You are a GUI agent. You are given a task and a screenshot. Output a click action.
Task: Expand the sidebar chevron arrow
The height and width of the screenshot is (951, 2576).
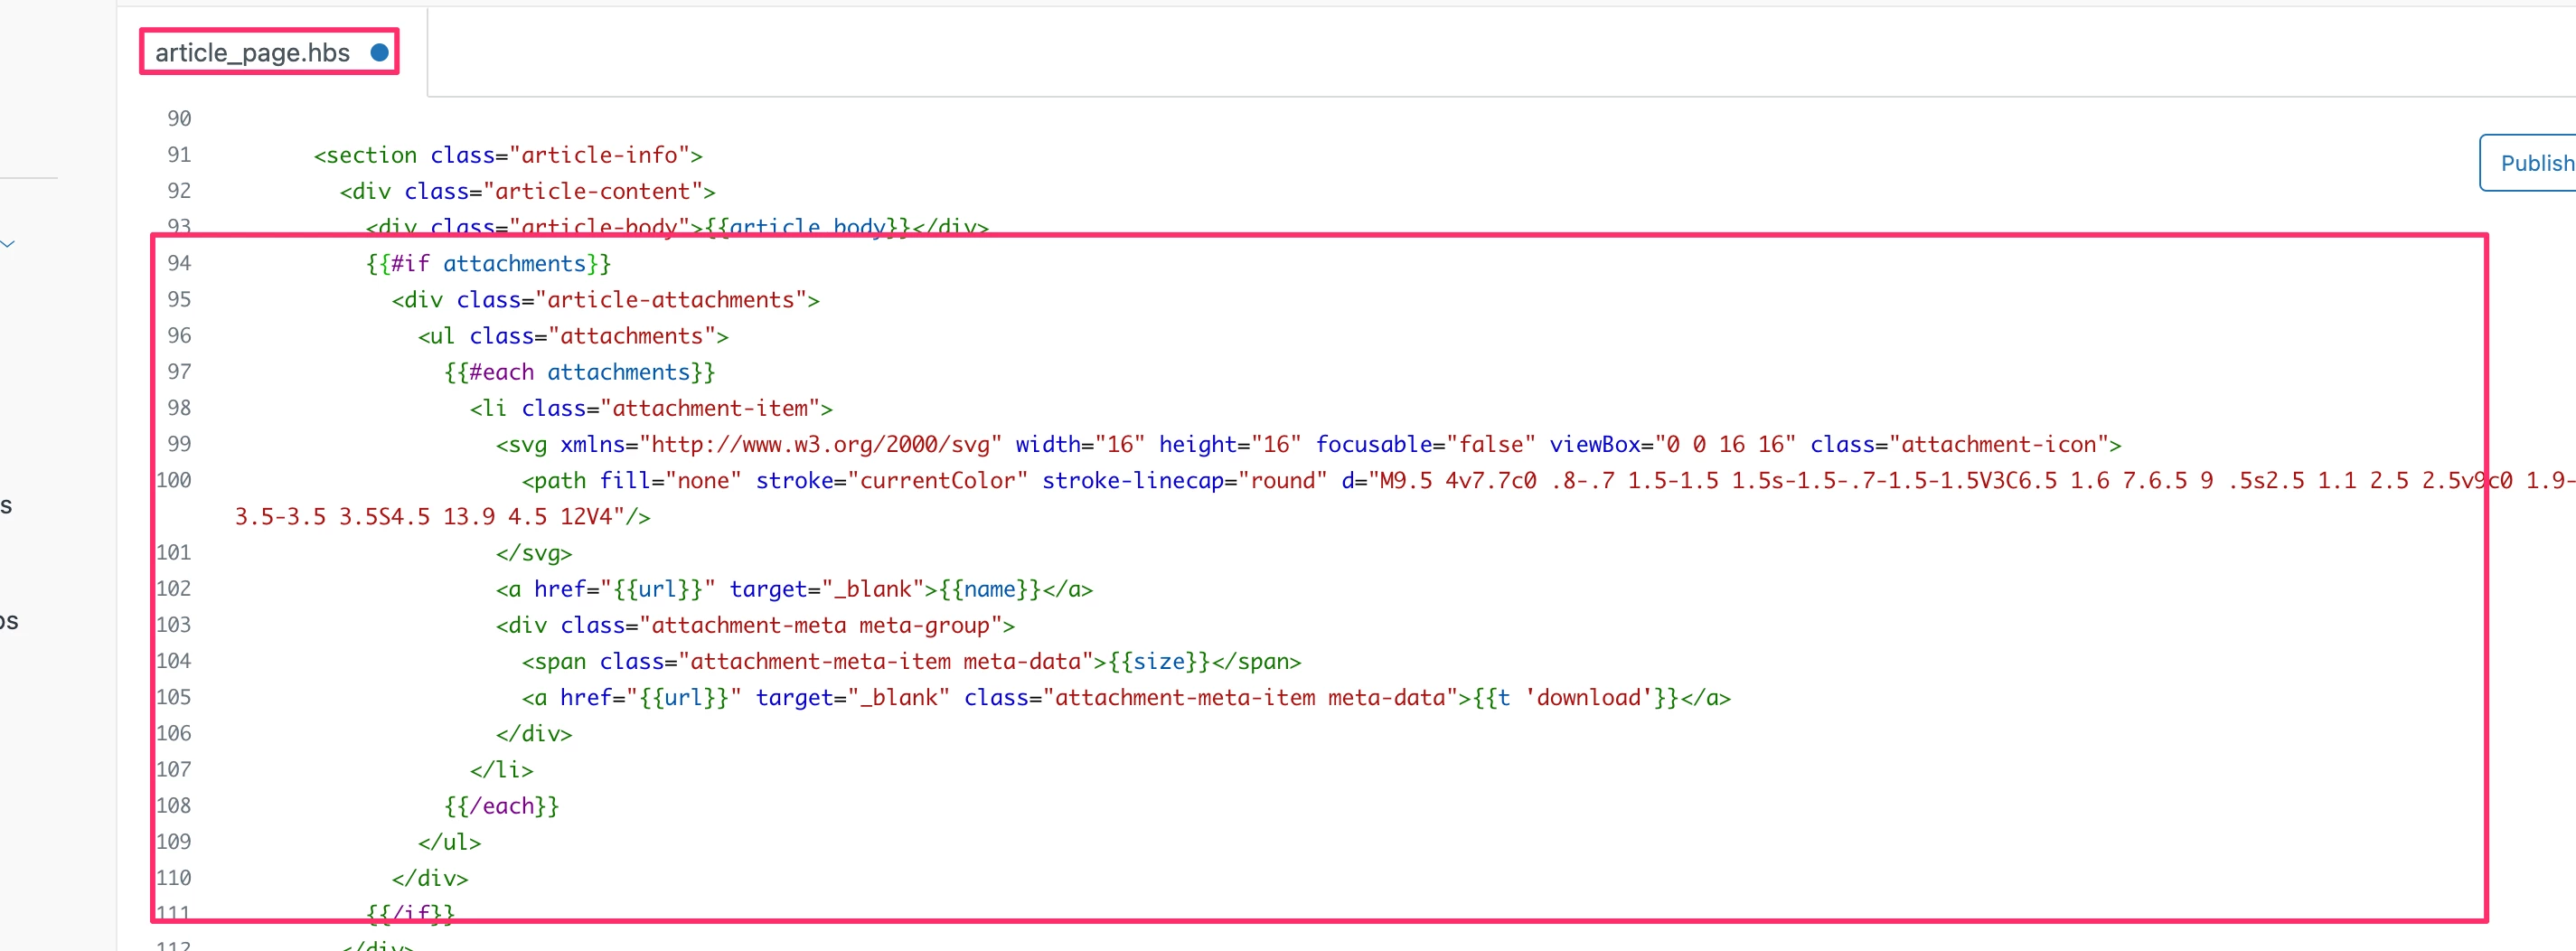click(8, 244)
